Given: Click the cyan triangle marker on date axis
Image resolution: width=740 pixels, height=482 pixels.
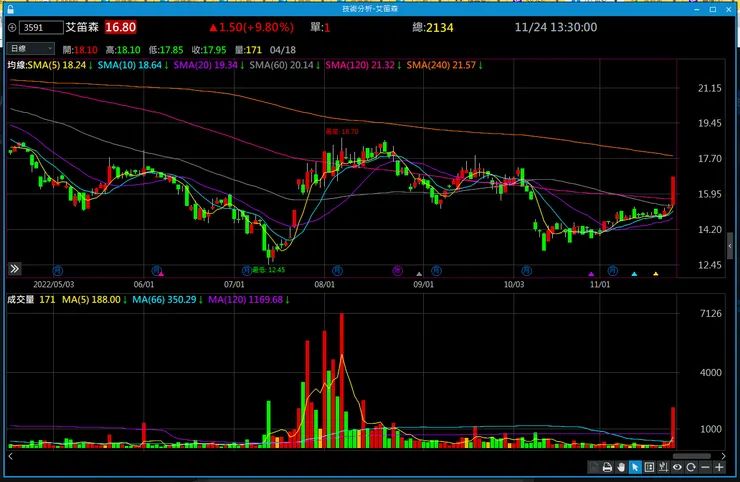Looking at the screenshot, I should point(634,274).
